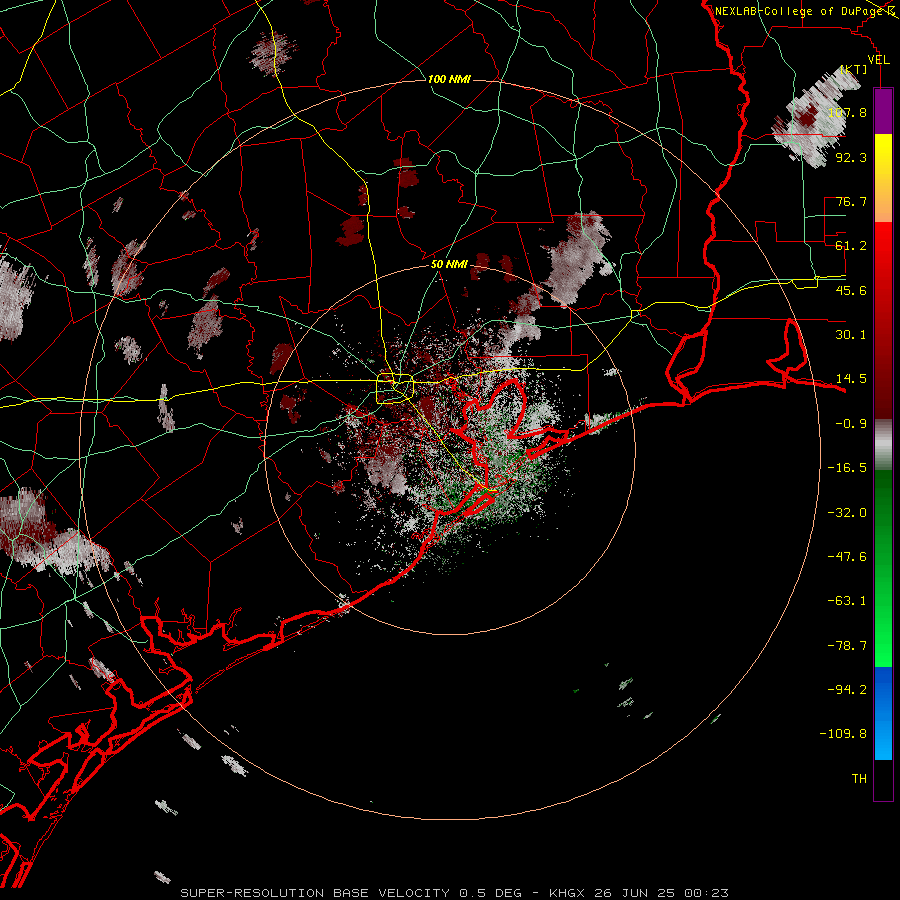Screen dimensions: 900x900
Task: Select the -78.7 legend value
Action: [x=847, y=646]
